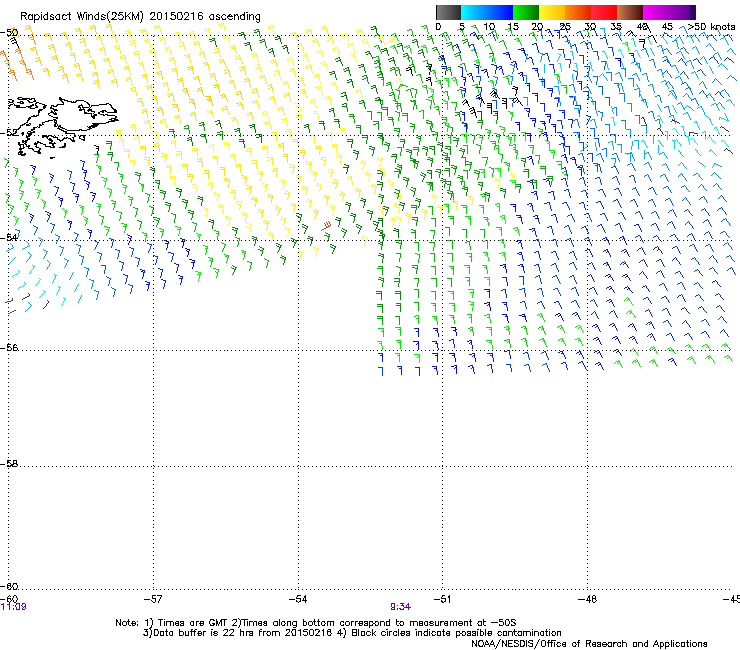This screenshot has height=650, width=740.
Task: Click the magenta-purple 40-50 knots legend segment
Action: (669, 12)
